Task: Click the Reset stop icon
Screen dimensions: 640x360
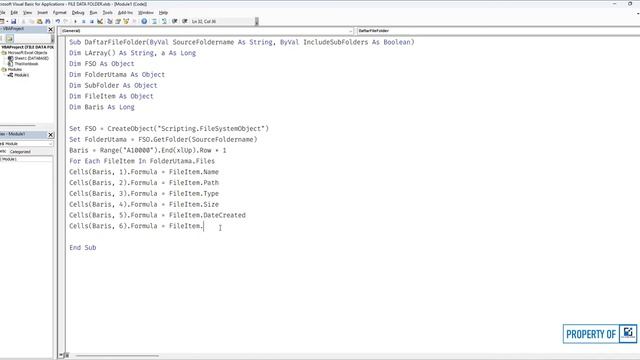Action: click(x=91, y=21)
